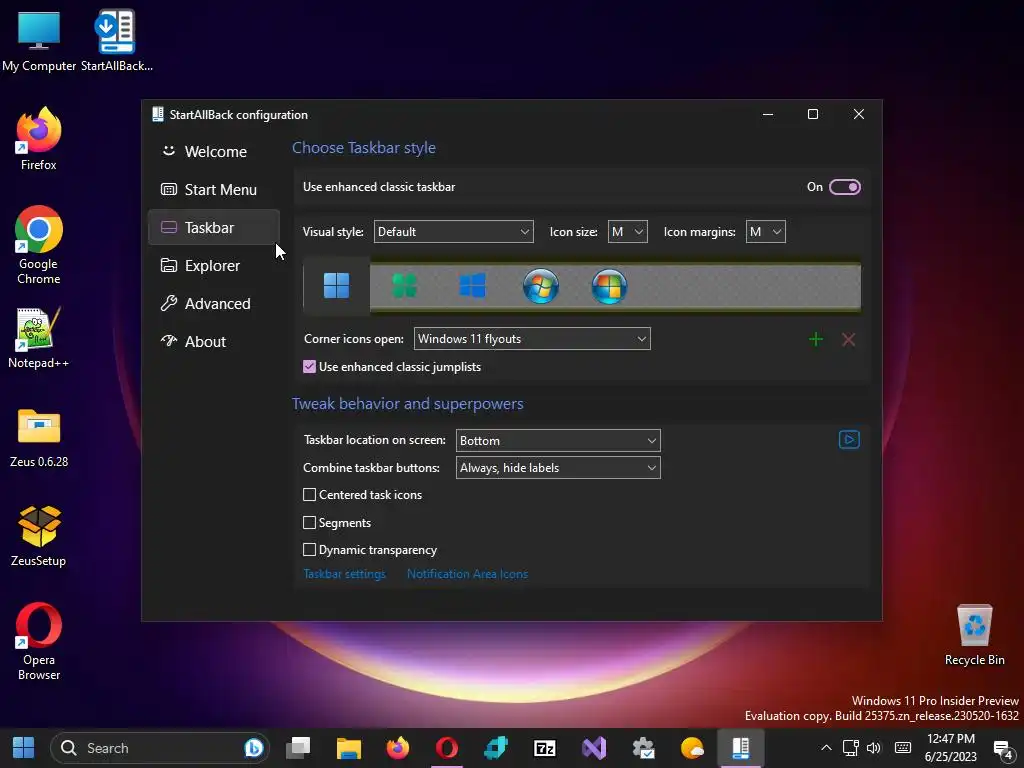Click the StartAllBack taskbar icon
The height and width of the screenshot is (768, 1024).
741,748
